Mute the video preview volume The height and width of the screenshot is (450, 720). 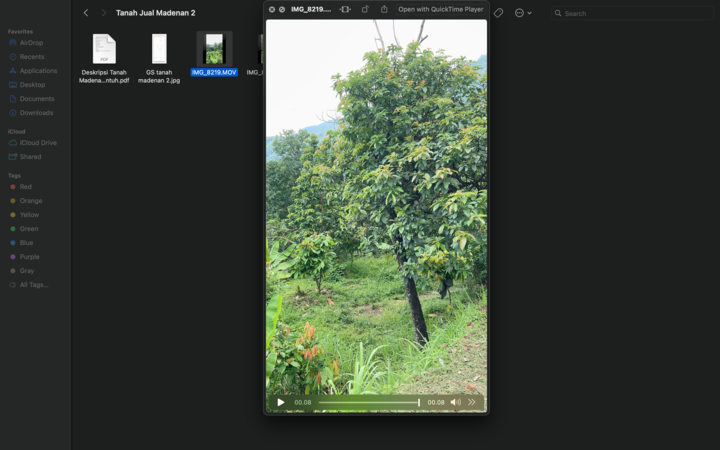point(455,402)
